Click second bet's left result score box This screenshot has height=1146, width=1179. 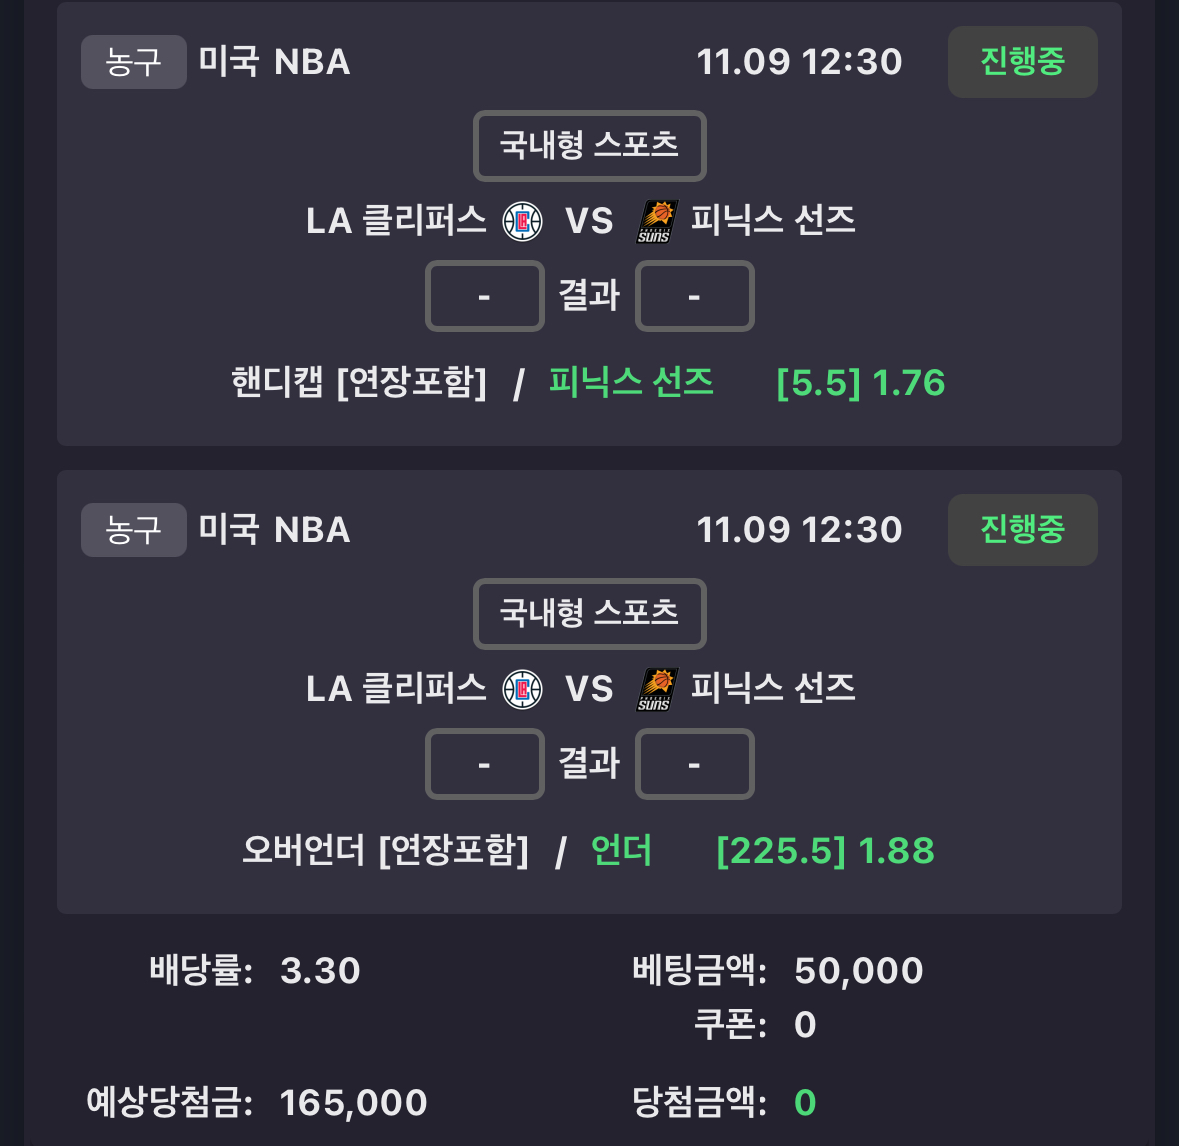tap(485, 764)
